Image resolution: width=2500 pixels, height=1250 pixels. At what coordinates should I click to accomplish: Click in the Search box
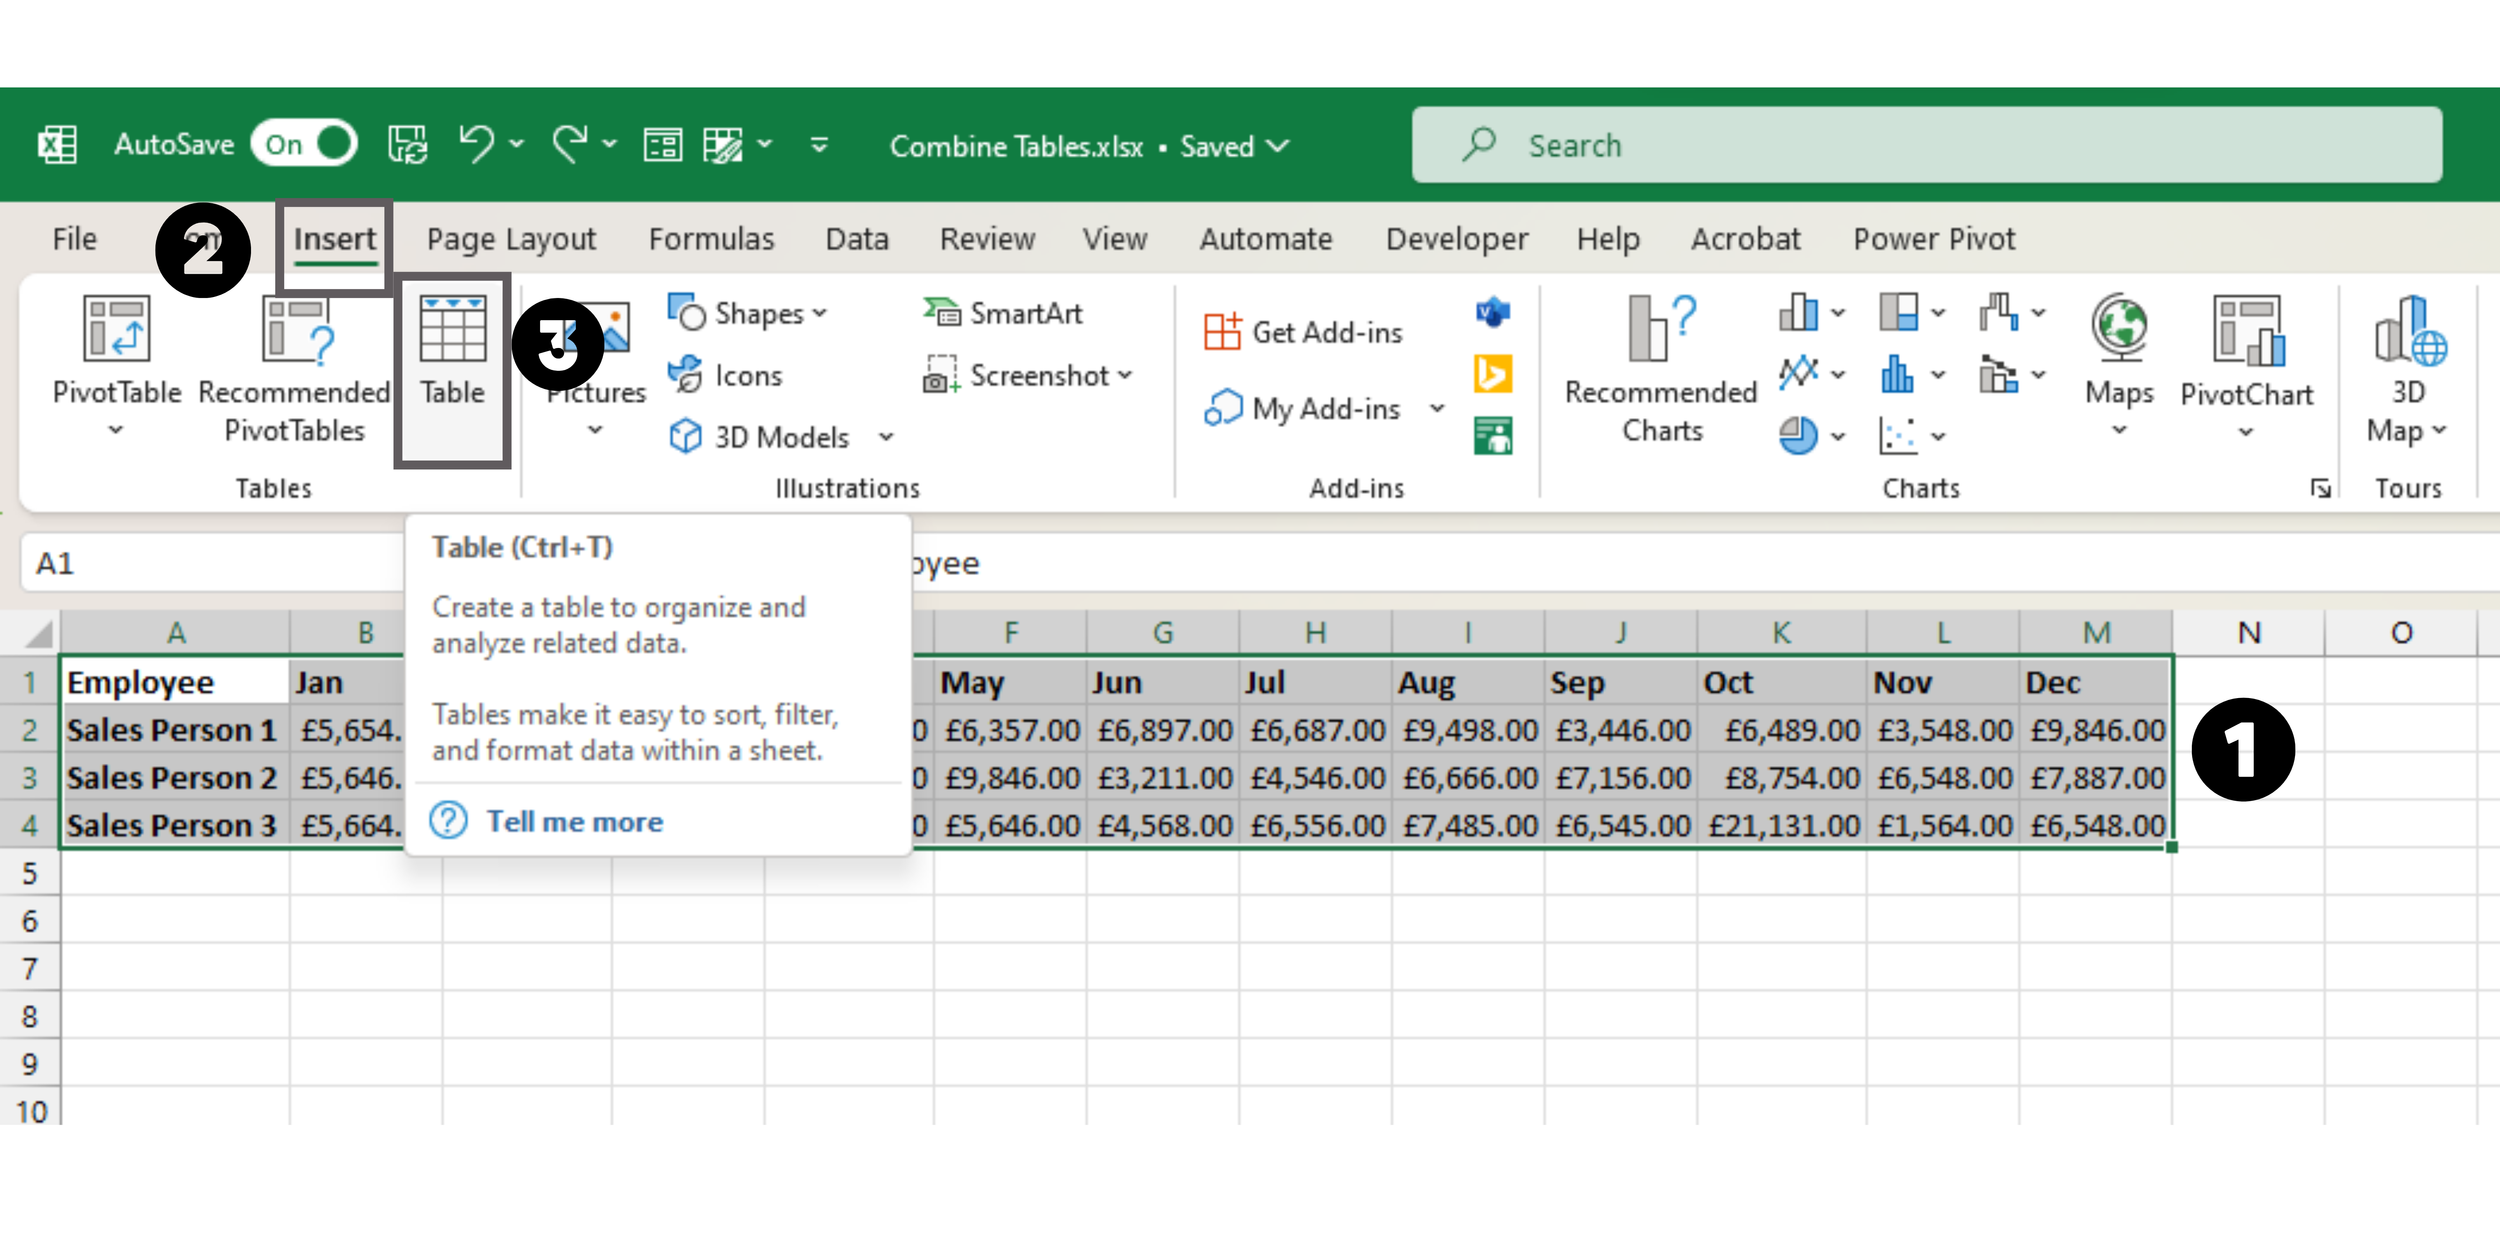tap(1926, 145)
